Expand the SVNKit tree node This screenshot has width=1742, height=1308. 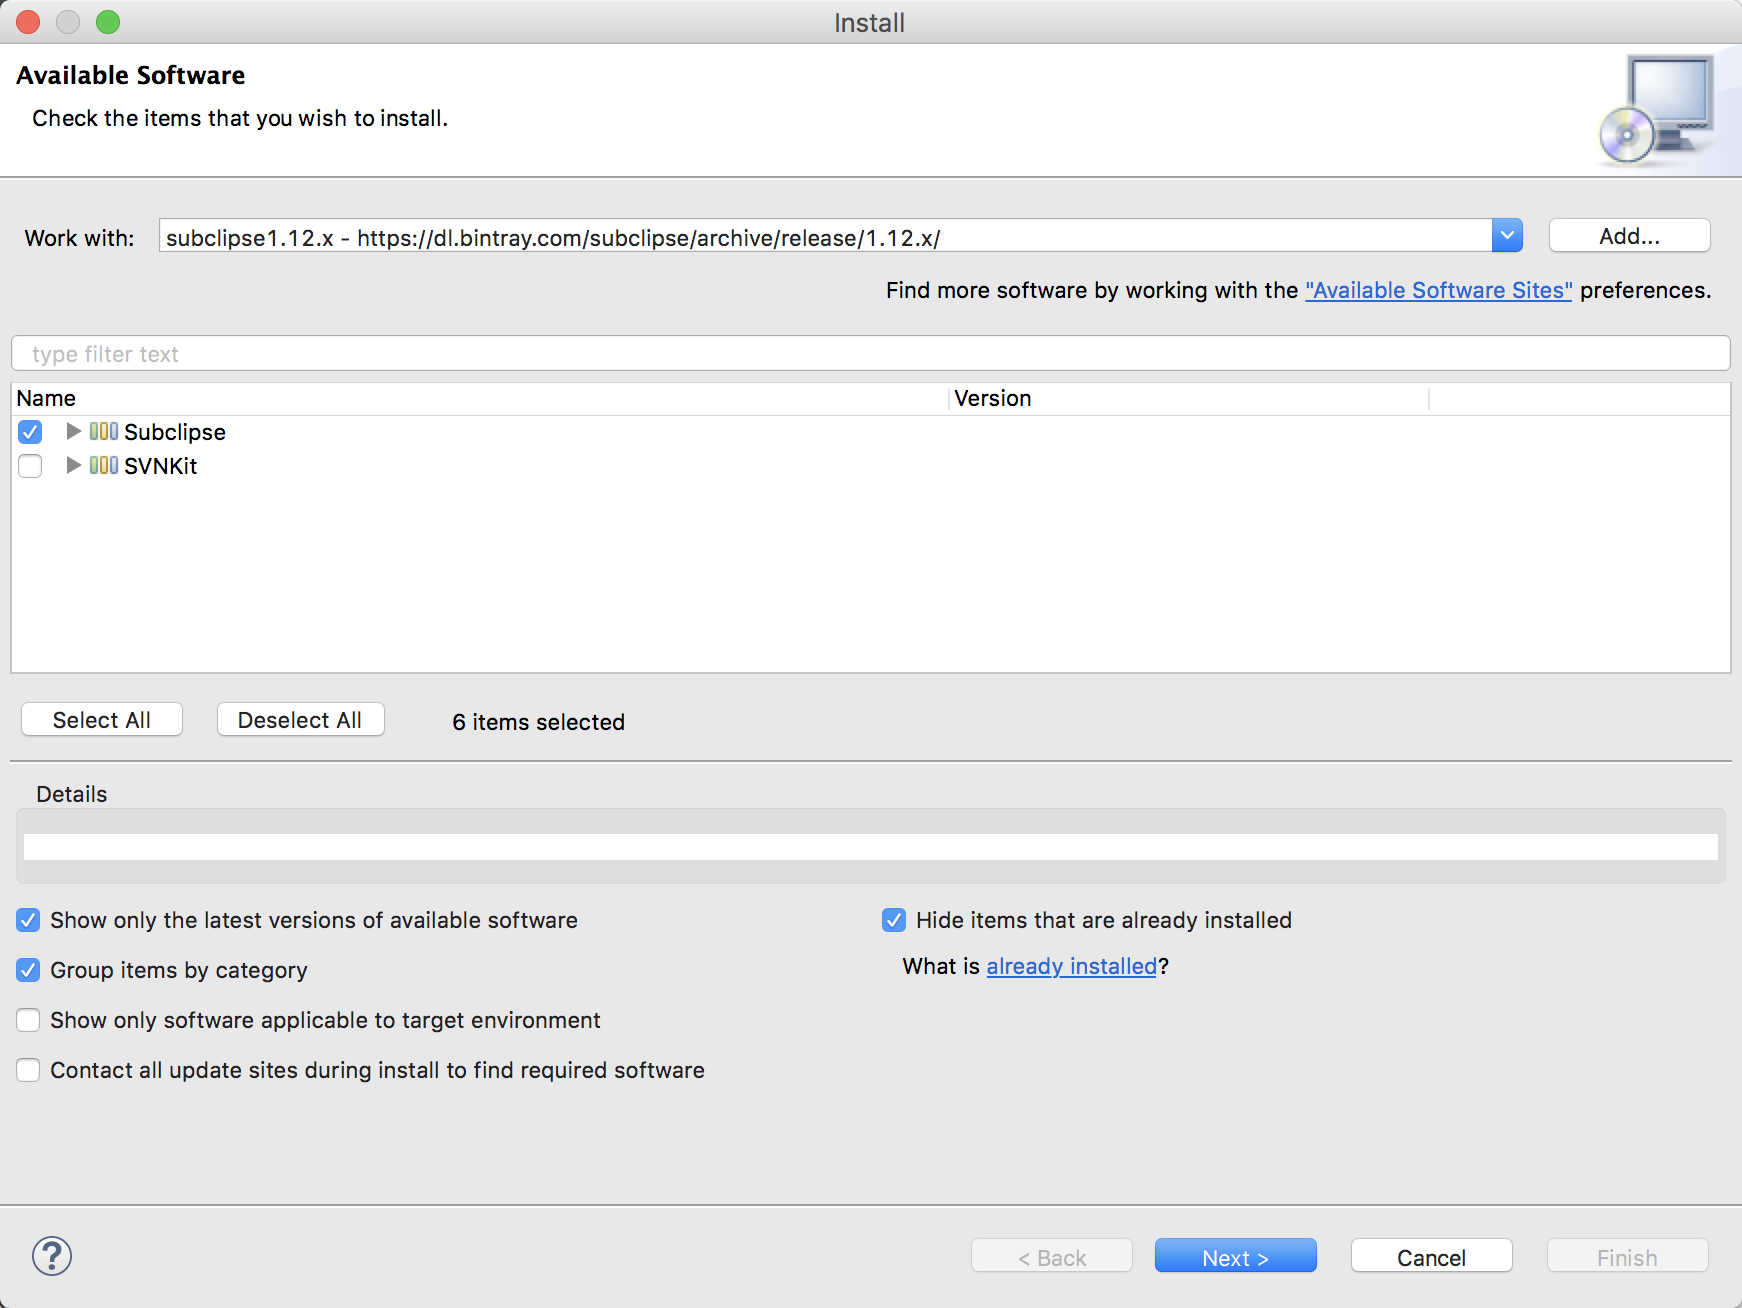73,466
